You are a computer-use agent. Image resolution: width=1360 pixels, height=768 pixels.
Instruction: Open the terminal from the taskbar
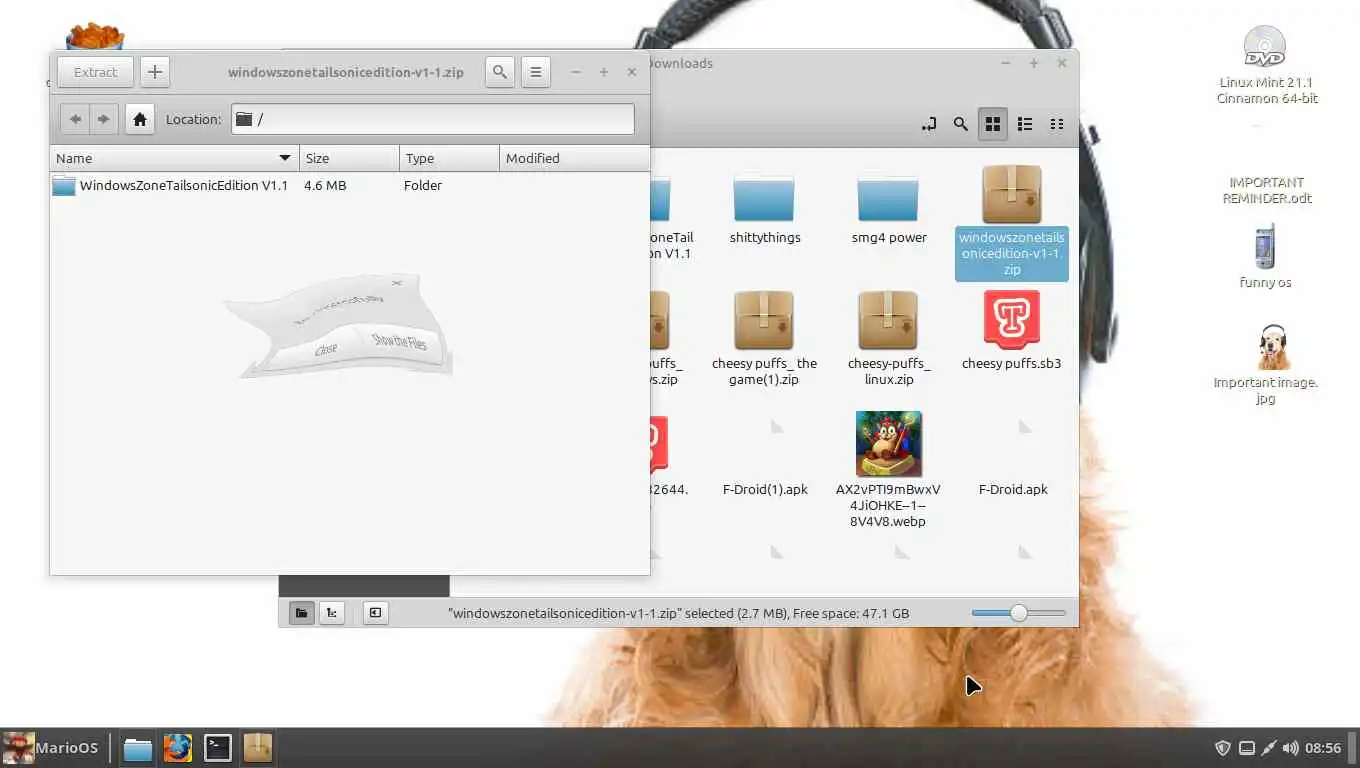coord(218,748)
